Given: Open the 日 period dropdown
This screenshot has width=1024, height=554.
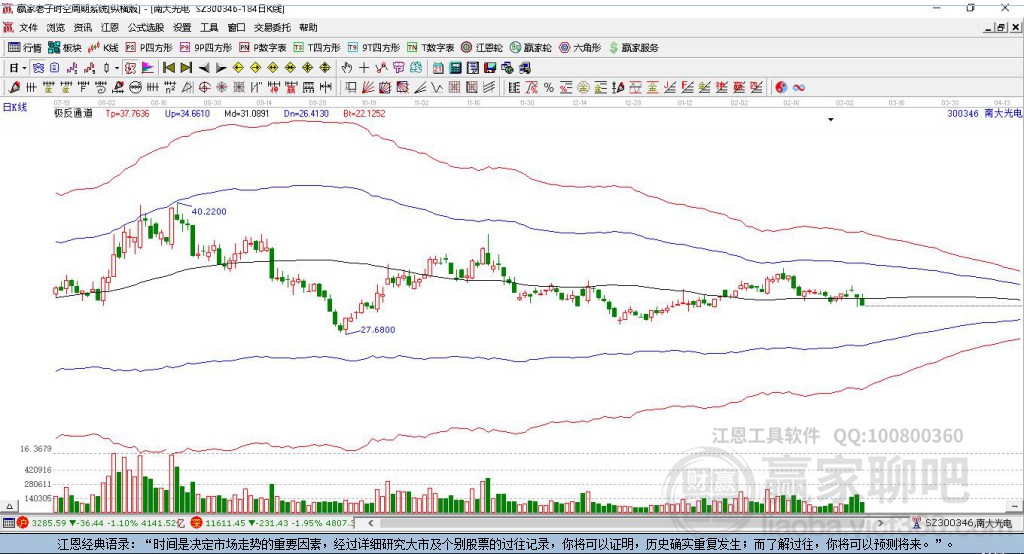Looking at the screenshot, I should pyautogui.click(x=17, y=68).
